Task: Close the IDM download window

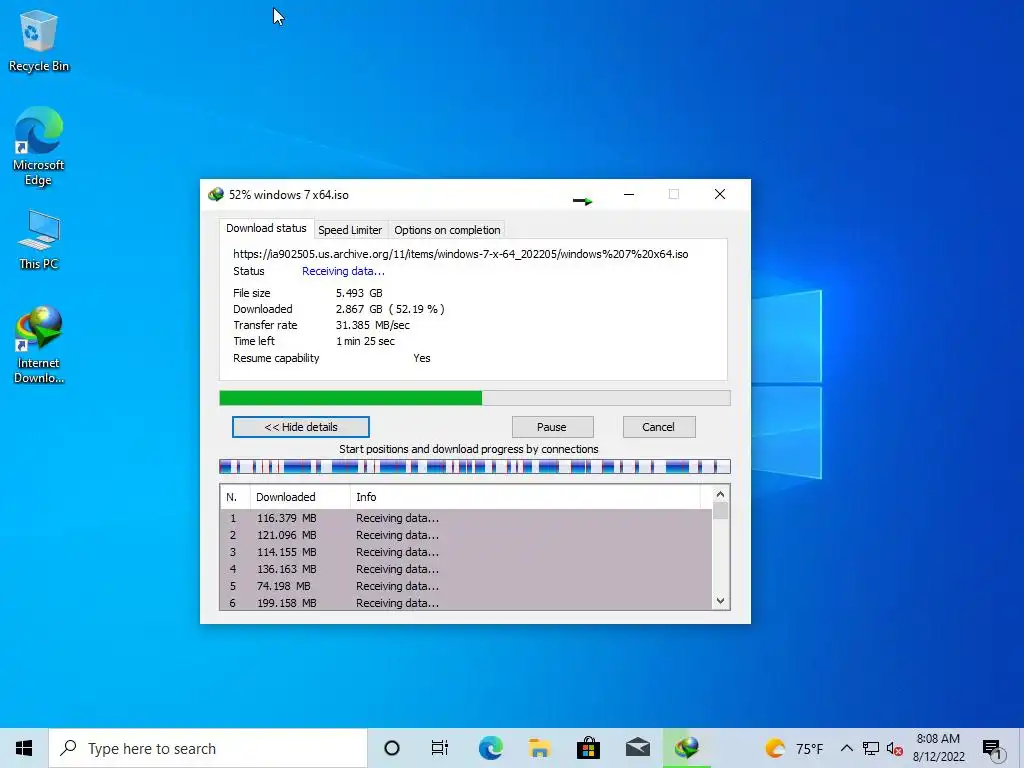Action: 720,194
